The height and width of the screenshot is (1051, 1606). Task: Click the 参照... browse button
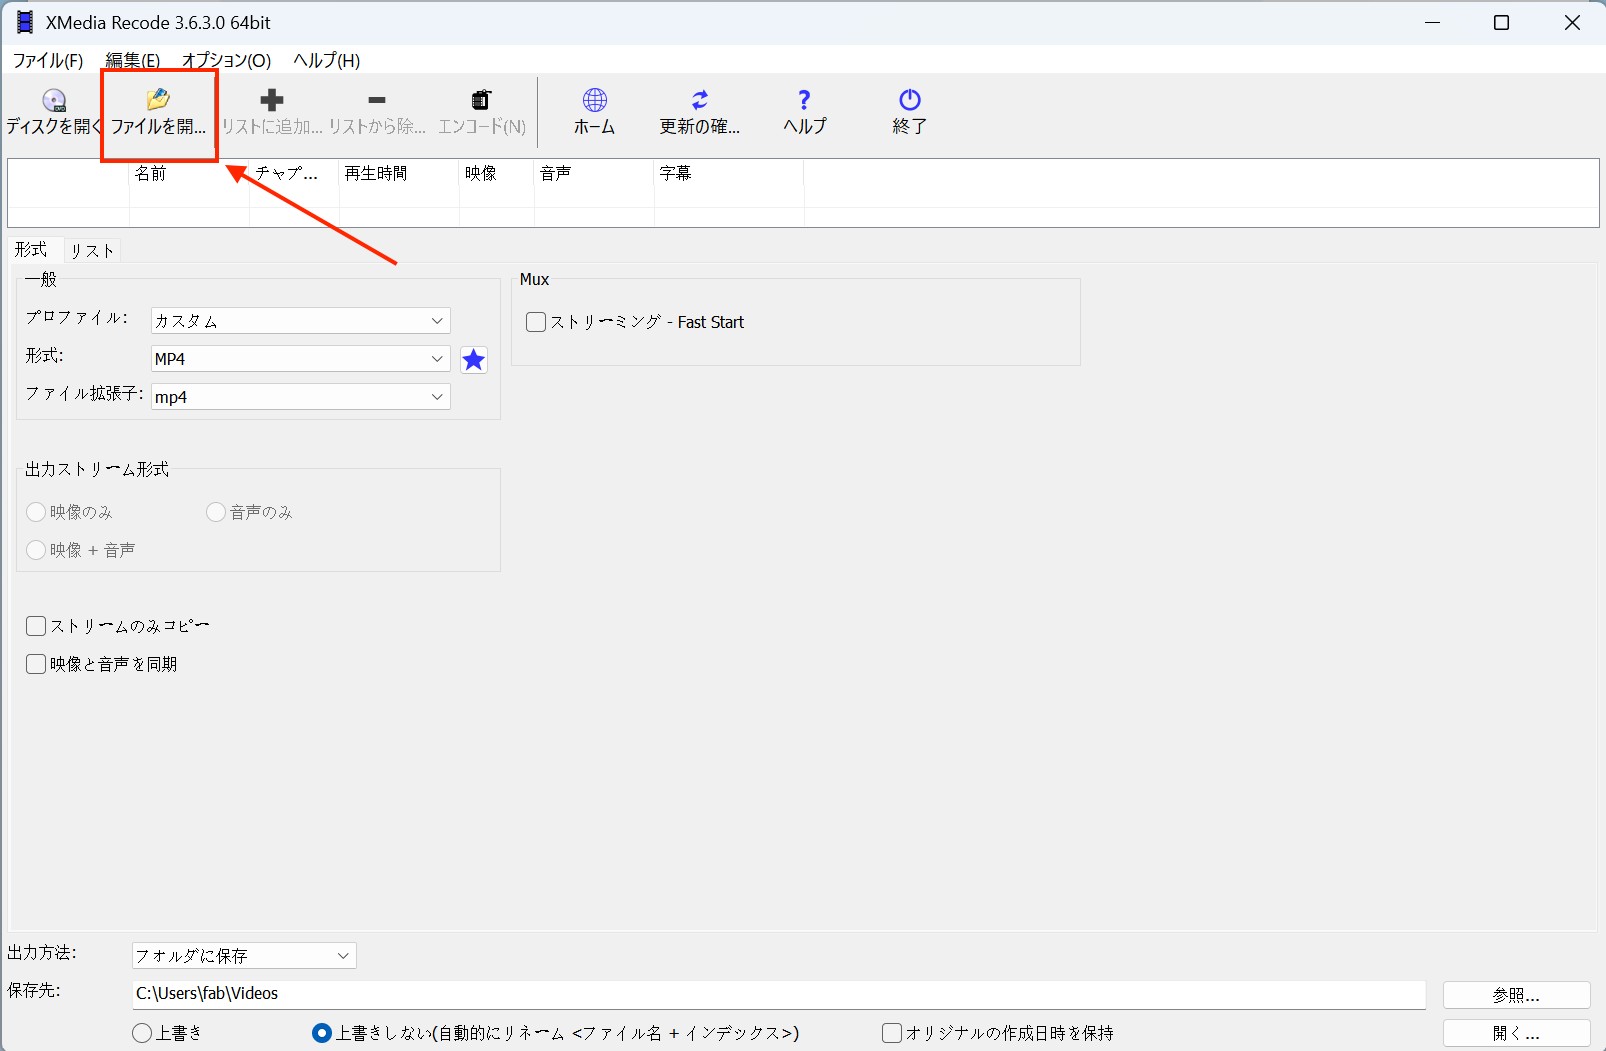click(x=1516, y=995)
